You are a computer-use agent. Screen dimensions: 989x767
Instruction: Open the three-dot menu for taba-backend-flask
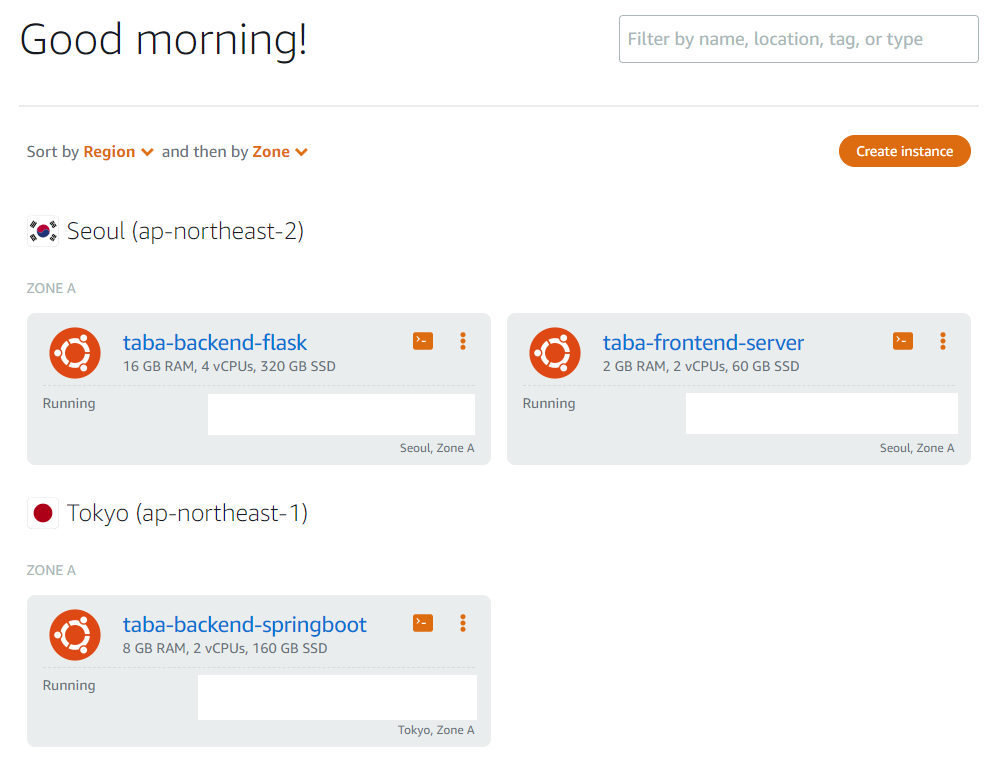[x=463, y=341]
